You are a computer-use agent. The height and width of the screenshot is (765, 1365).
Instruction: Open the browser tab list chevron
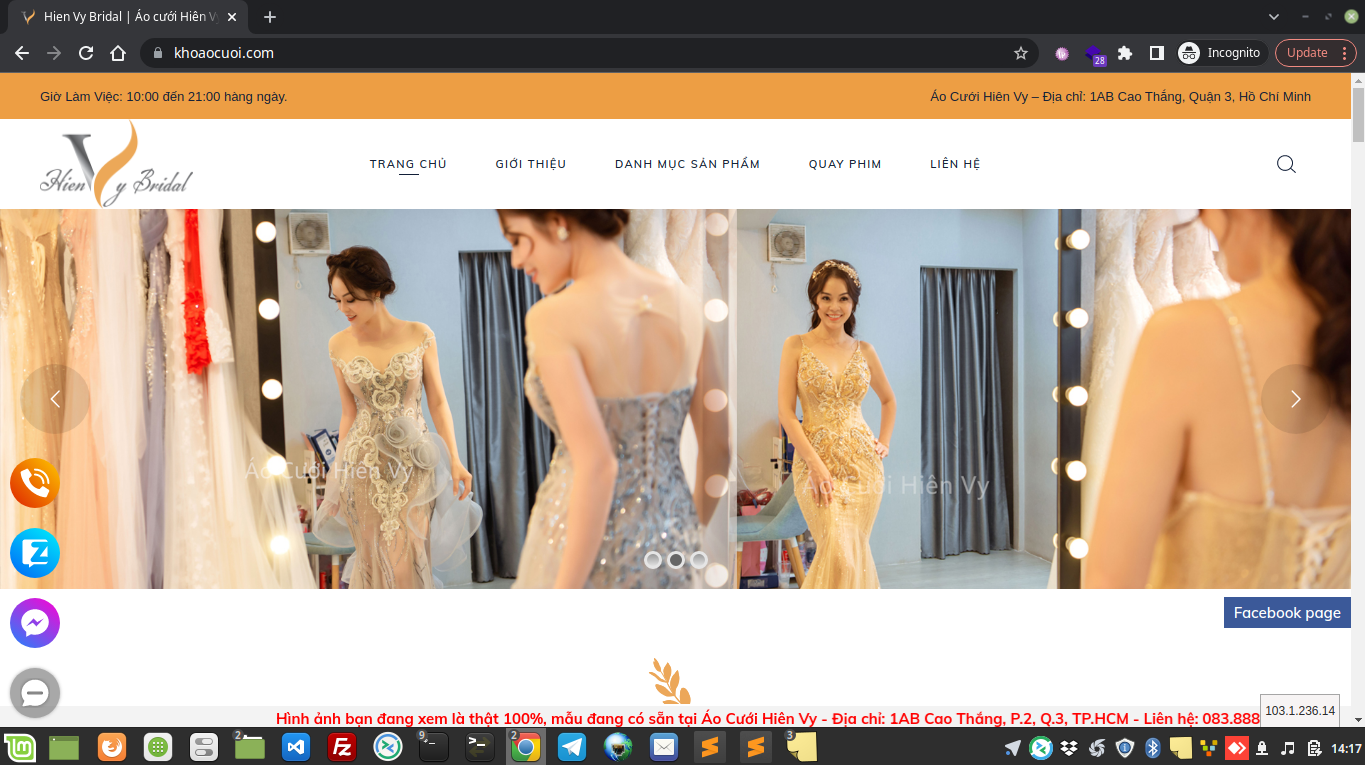[x=1274, y=16]
